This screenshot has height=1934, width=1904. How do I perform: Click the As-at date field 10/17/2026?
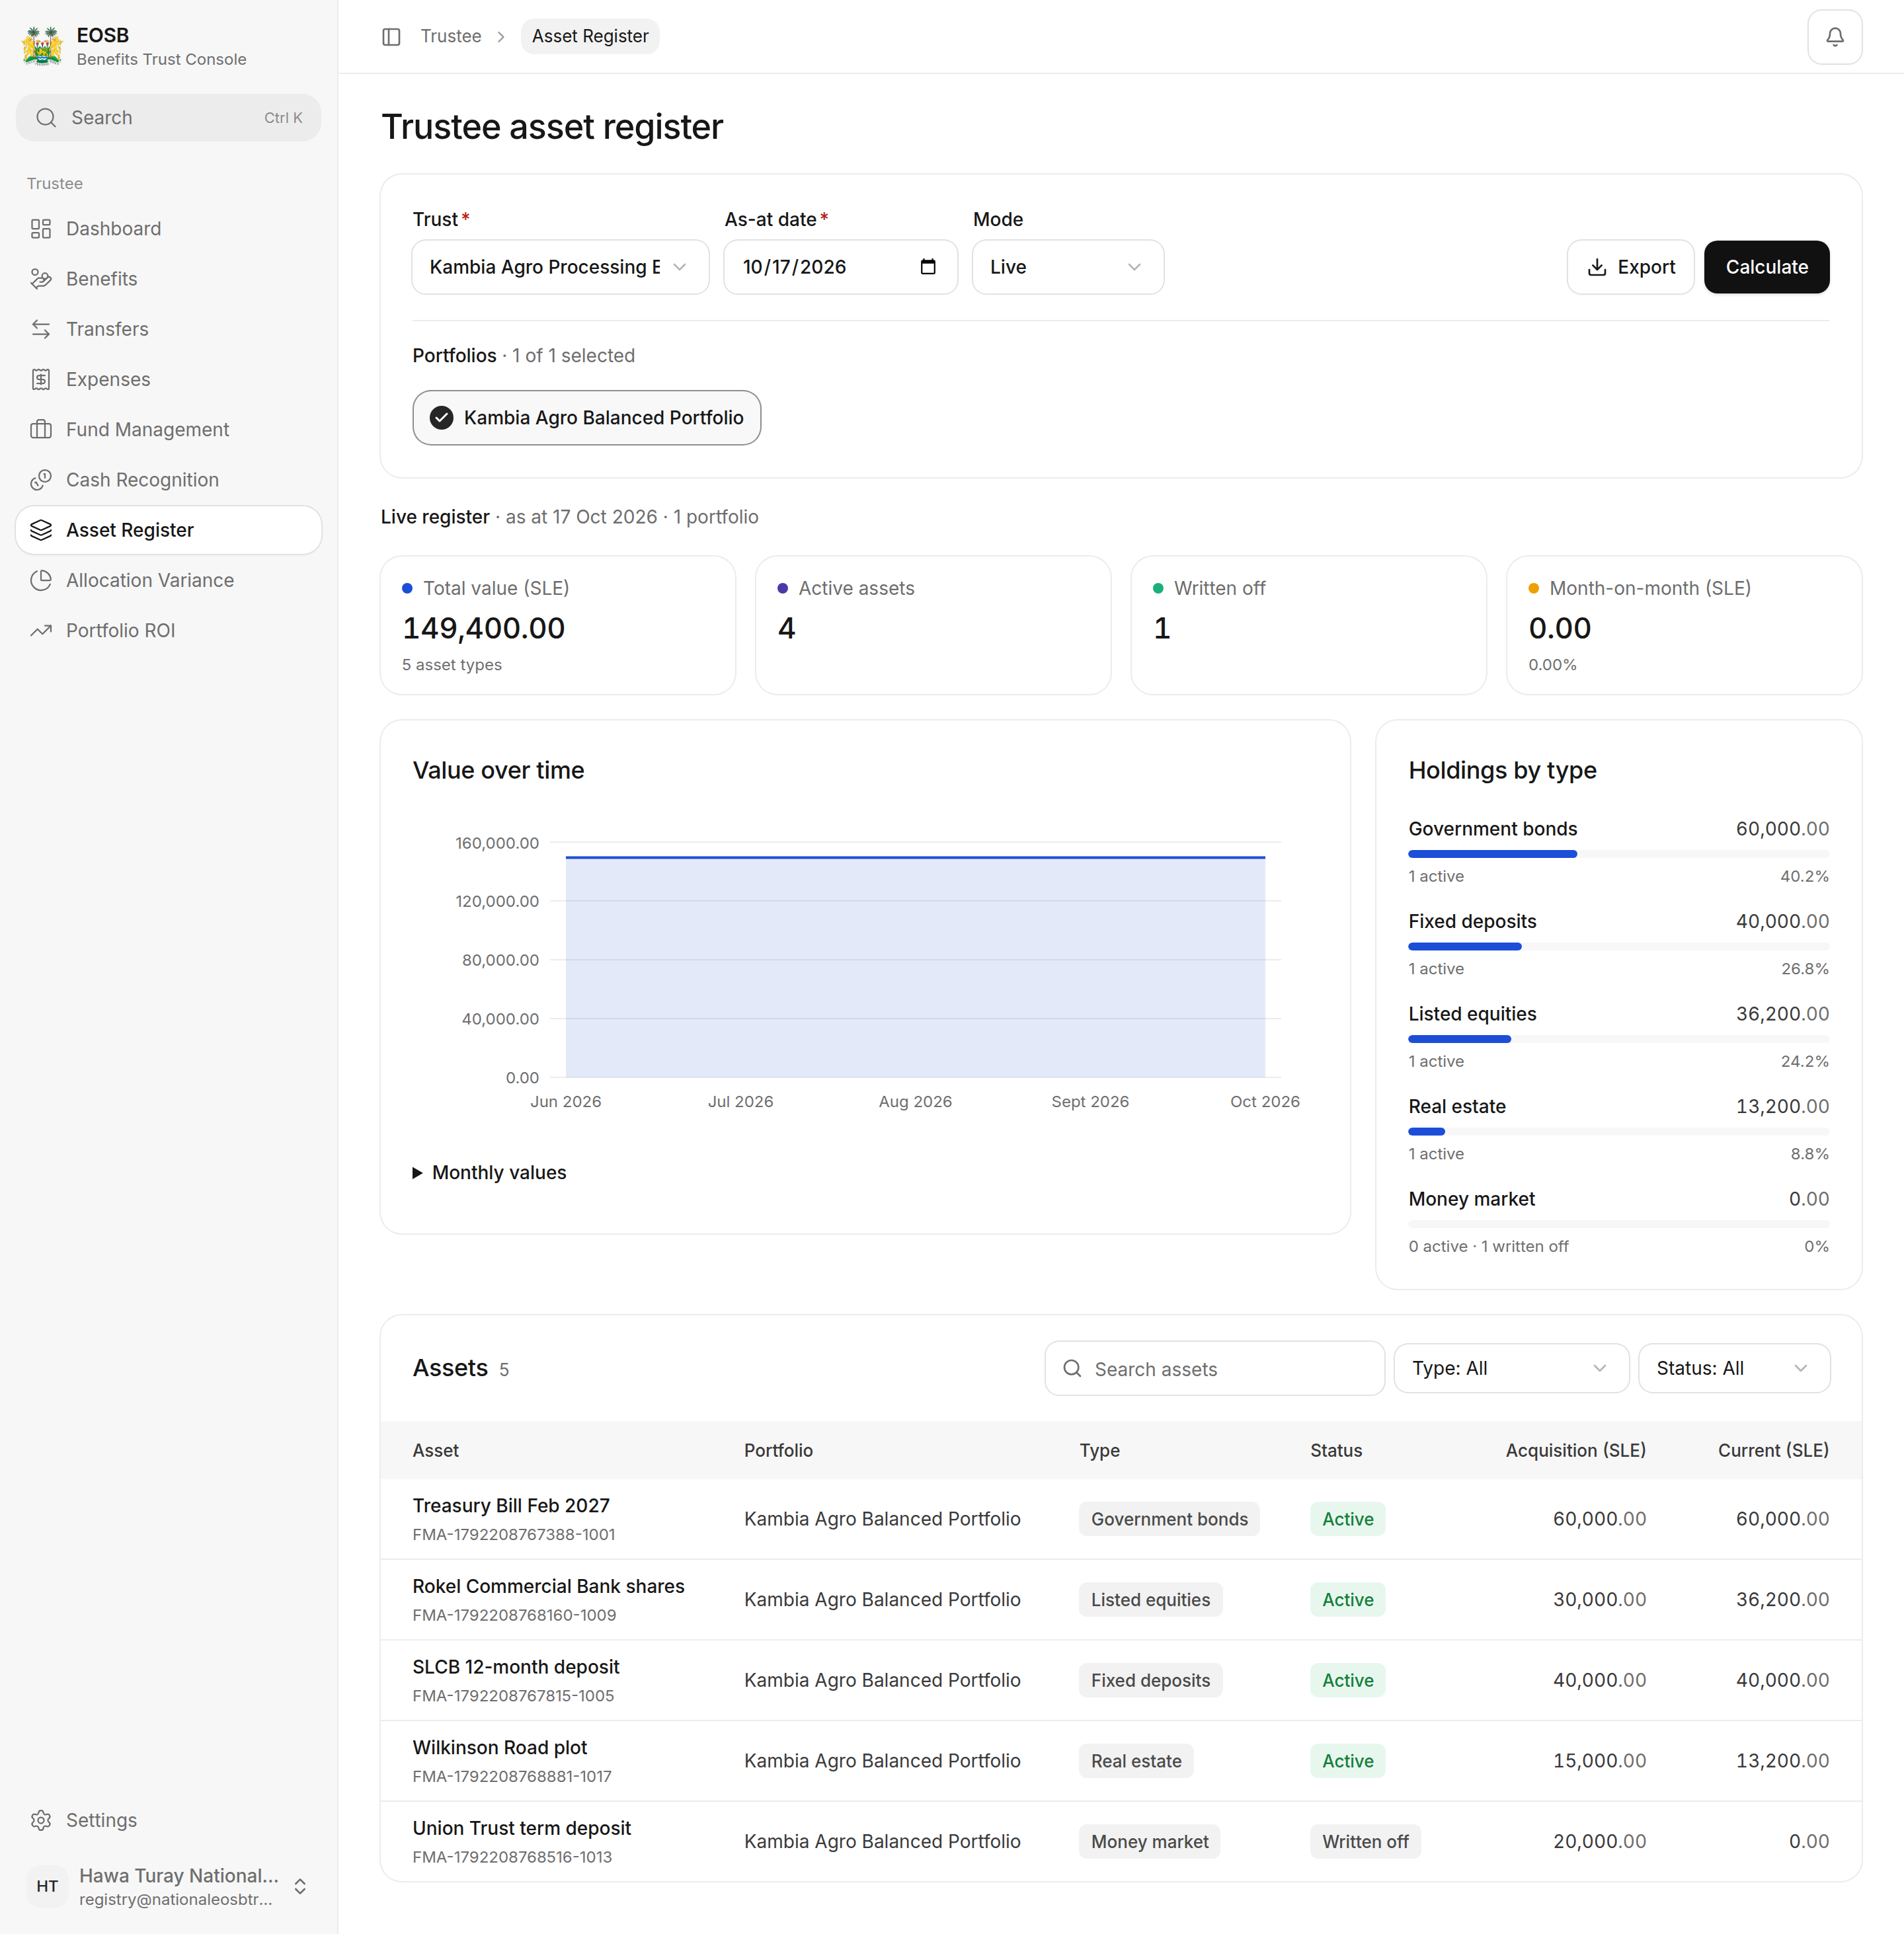point(840,267)
